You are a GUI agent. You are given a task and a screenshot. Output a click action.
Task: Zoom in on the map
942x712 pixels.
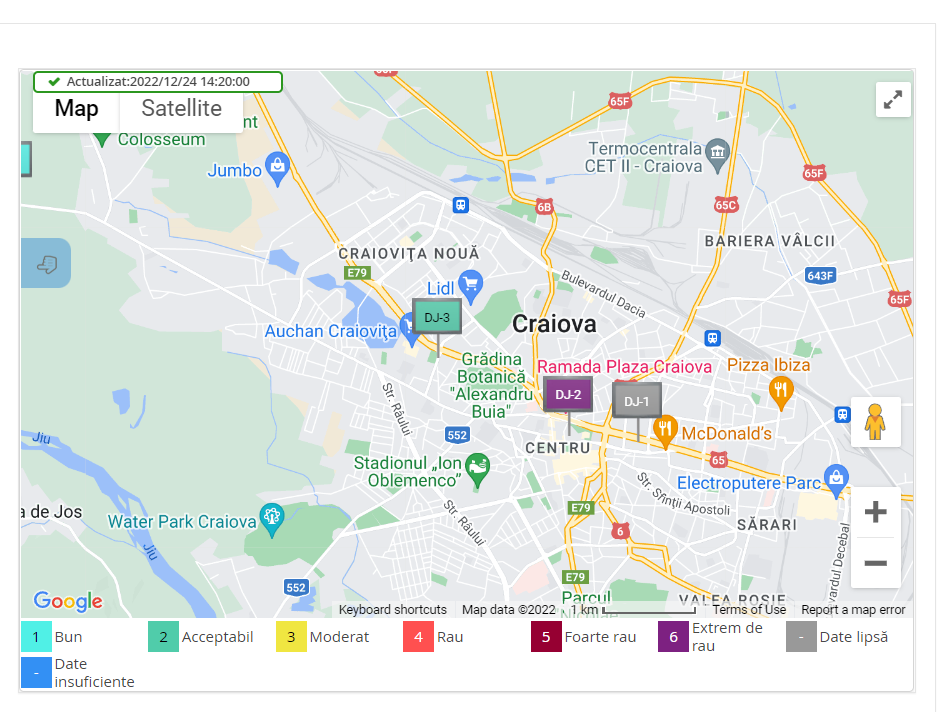875,512
